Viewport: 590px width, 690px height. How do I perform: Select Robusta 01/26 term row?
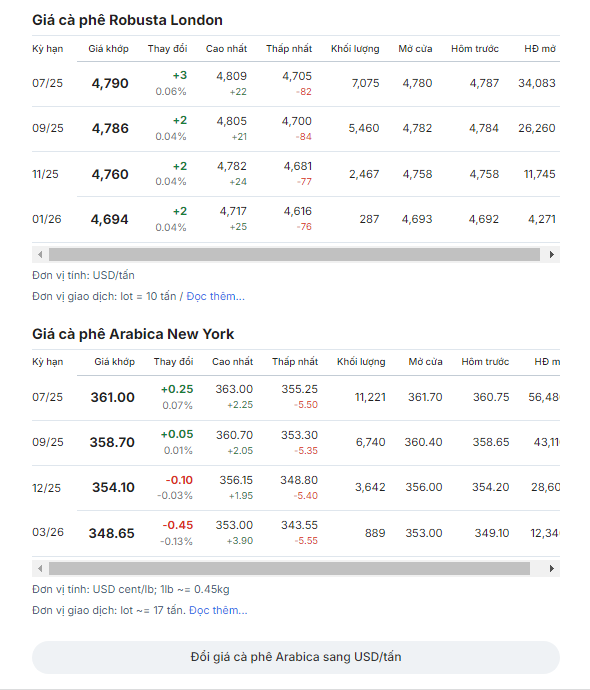(296, 219)
